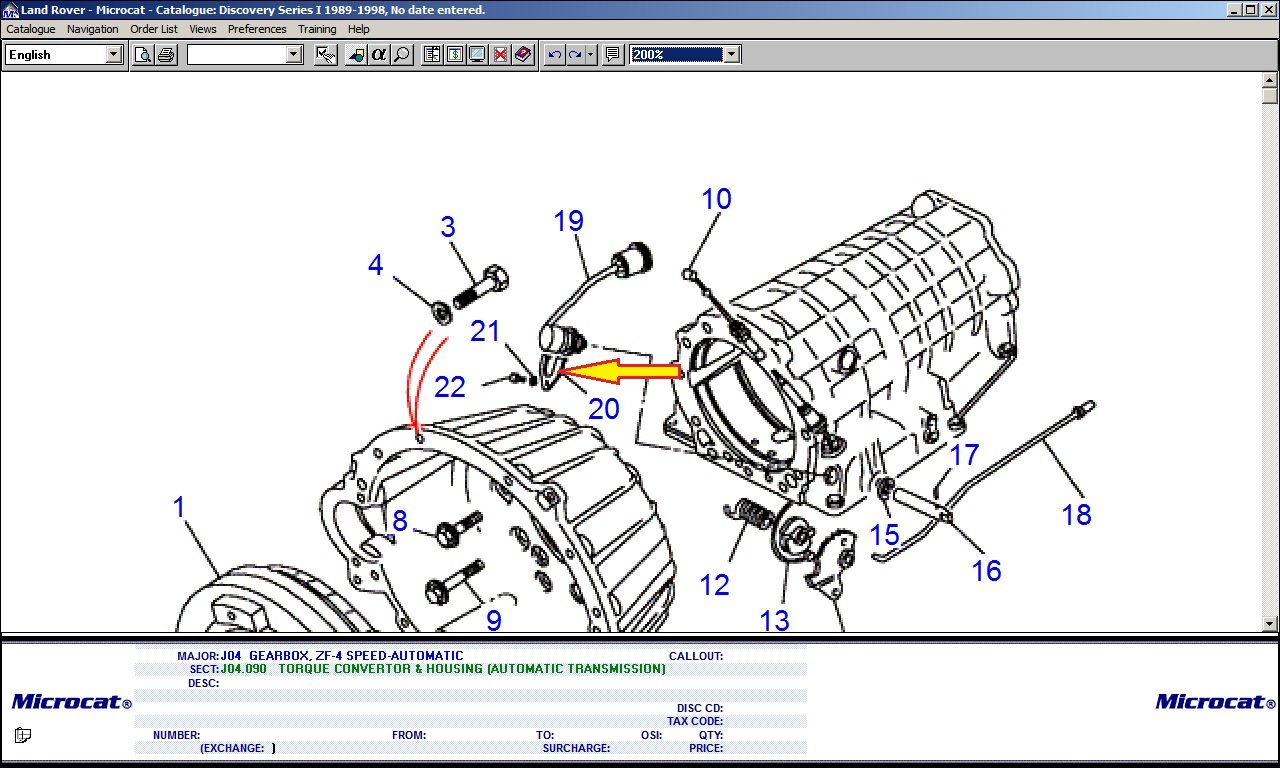Screen dimensions: 1280x768
Task: Select part callout 18 in the diagram
Action: (x=1076, y=514)
